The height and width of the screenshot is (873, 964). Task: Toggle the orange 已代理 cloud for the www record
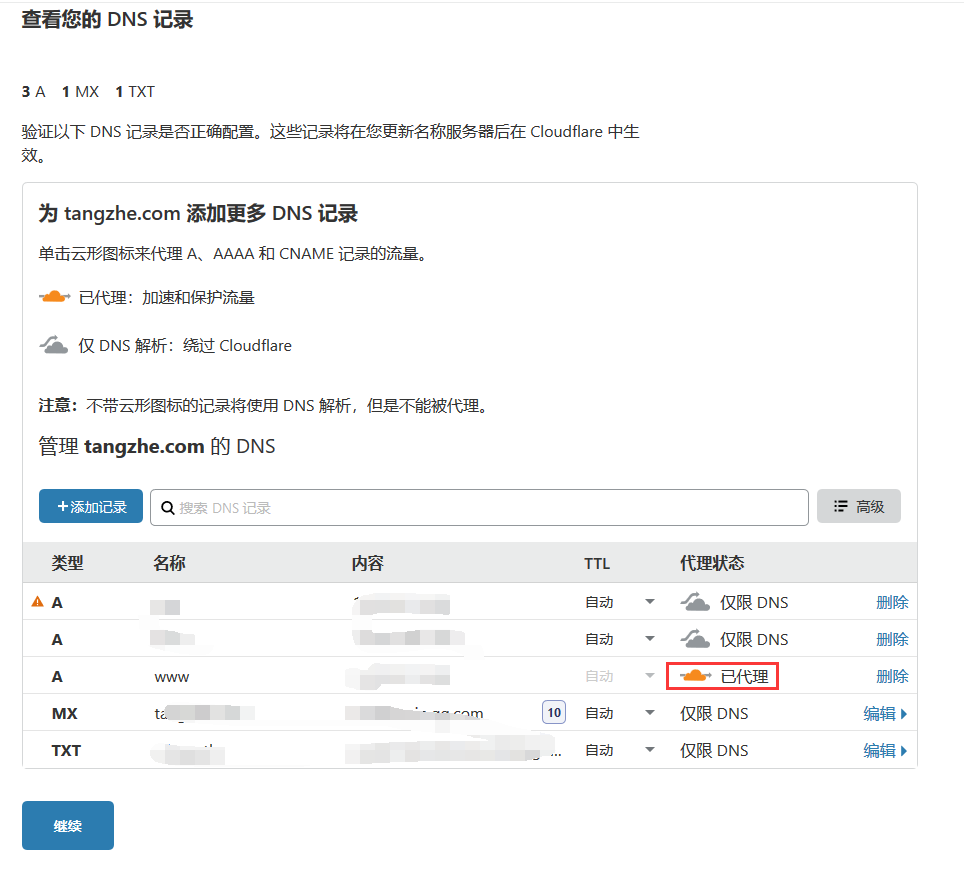tap(695, 676)
